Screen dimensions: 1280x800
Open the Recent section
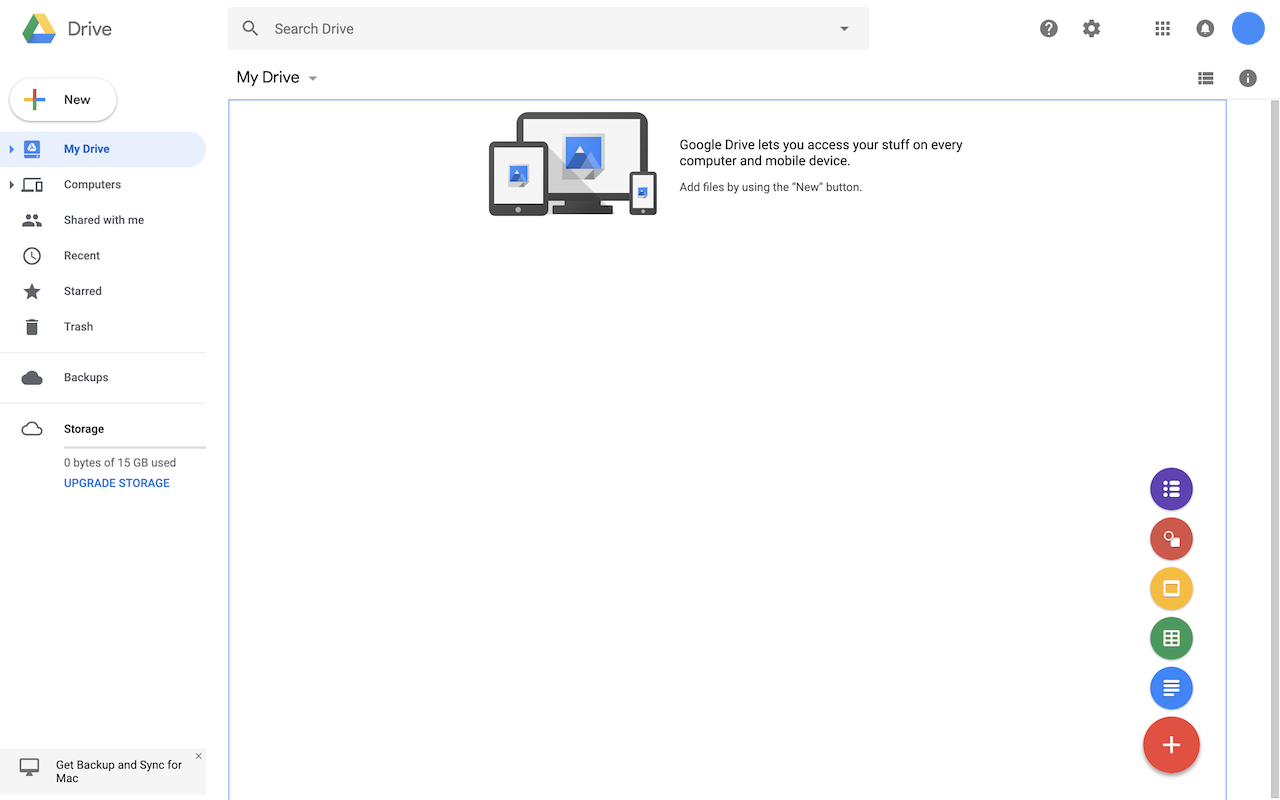(x=103, y=256)
